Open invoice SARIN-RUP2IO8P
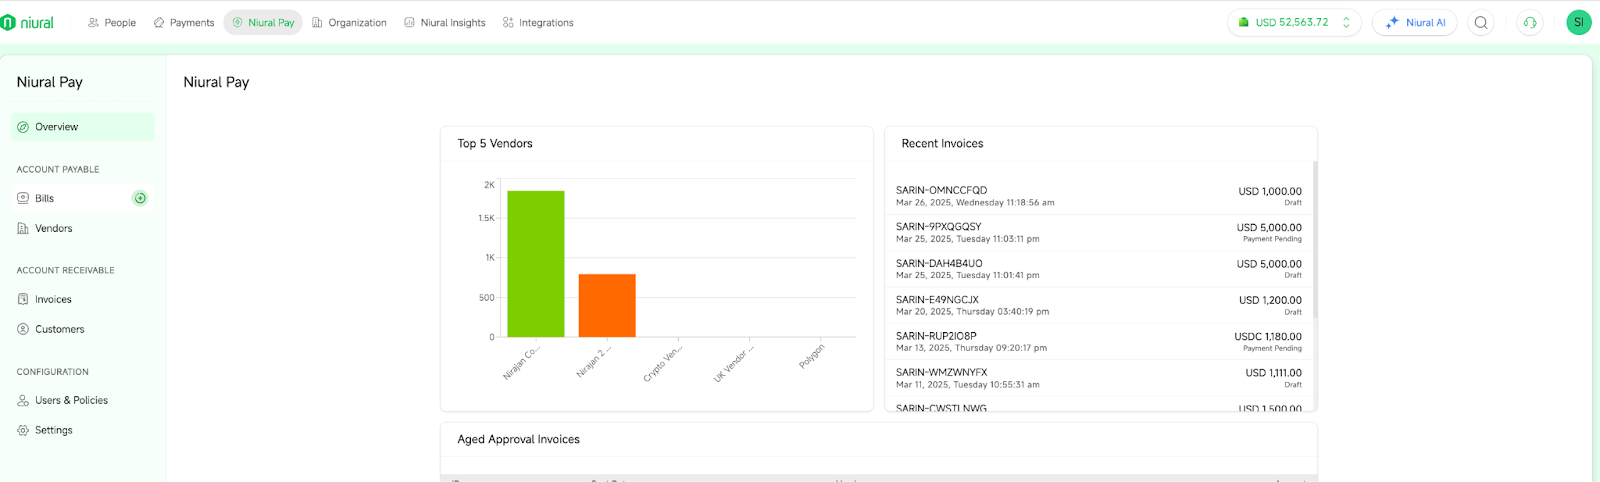 click(x=1099, y=341)
